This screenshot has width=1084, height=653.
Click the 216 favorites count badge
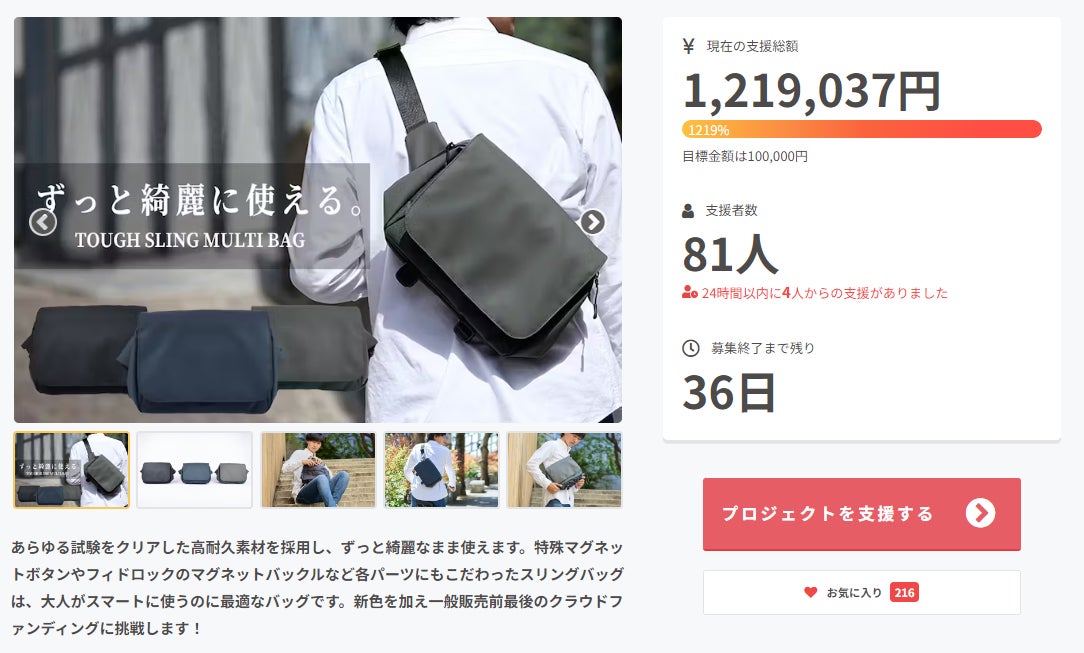pos(904,592)
